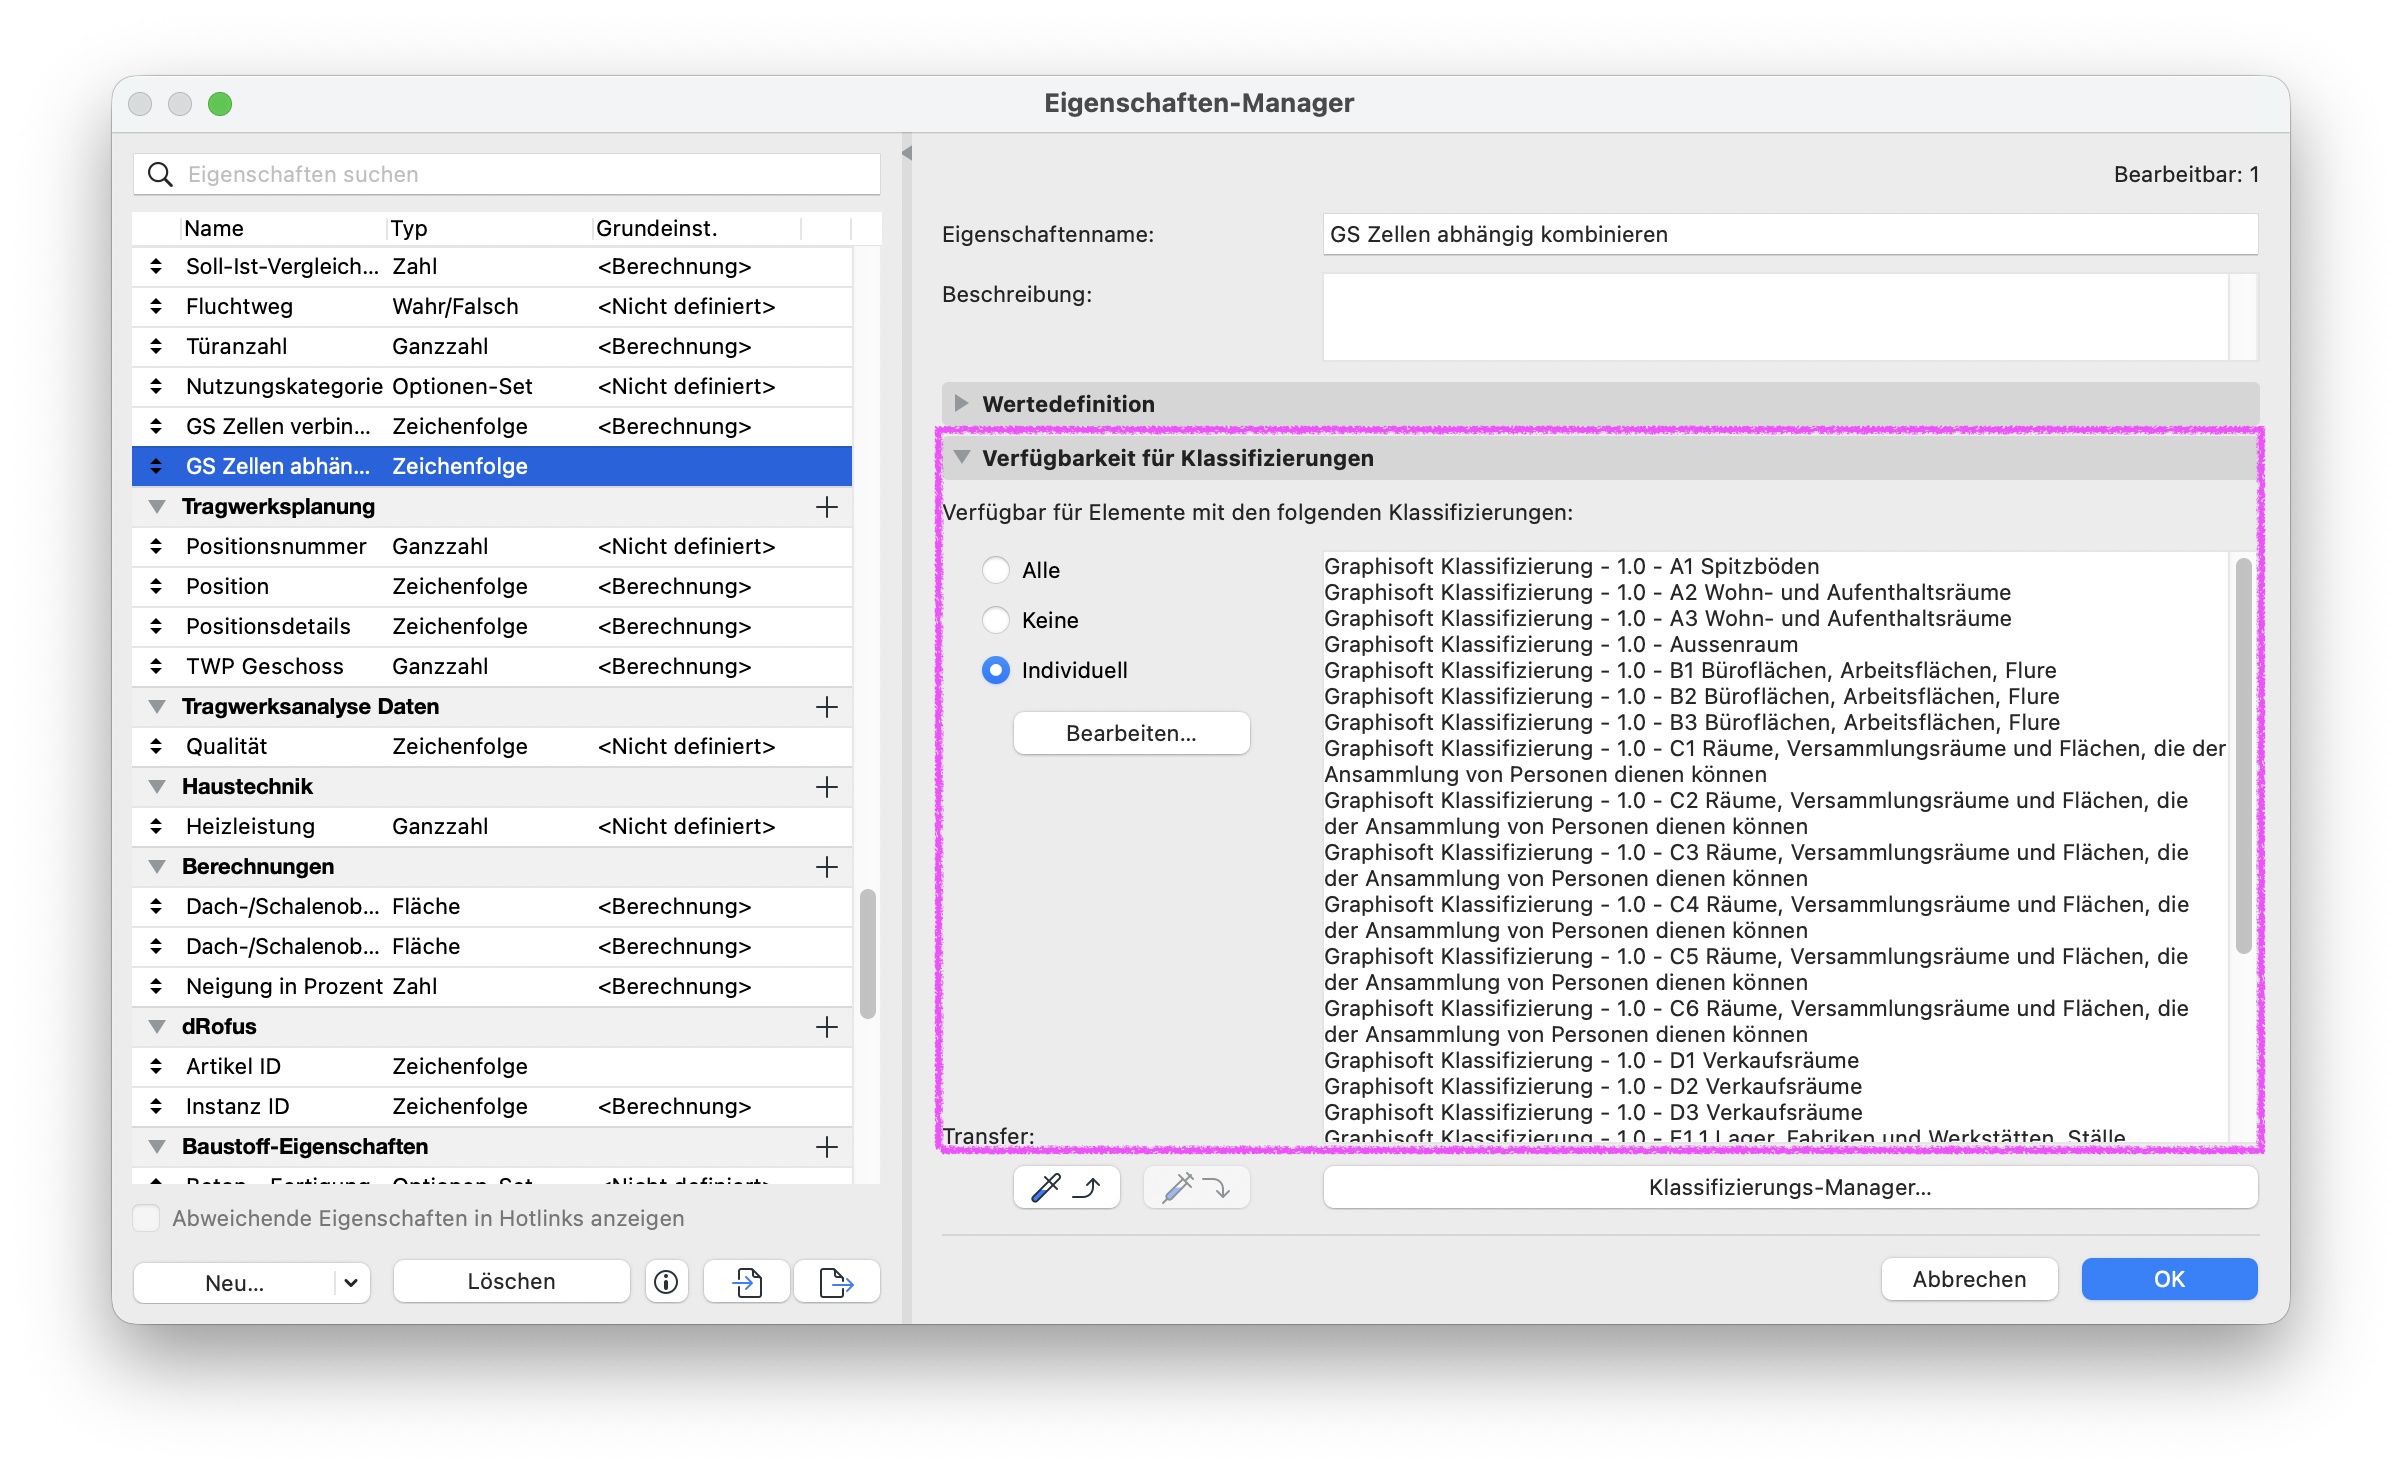The image size is (2402, 1472).
Task: Click reorder handle of Instanz ID row
Action: coord(156,1106)
